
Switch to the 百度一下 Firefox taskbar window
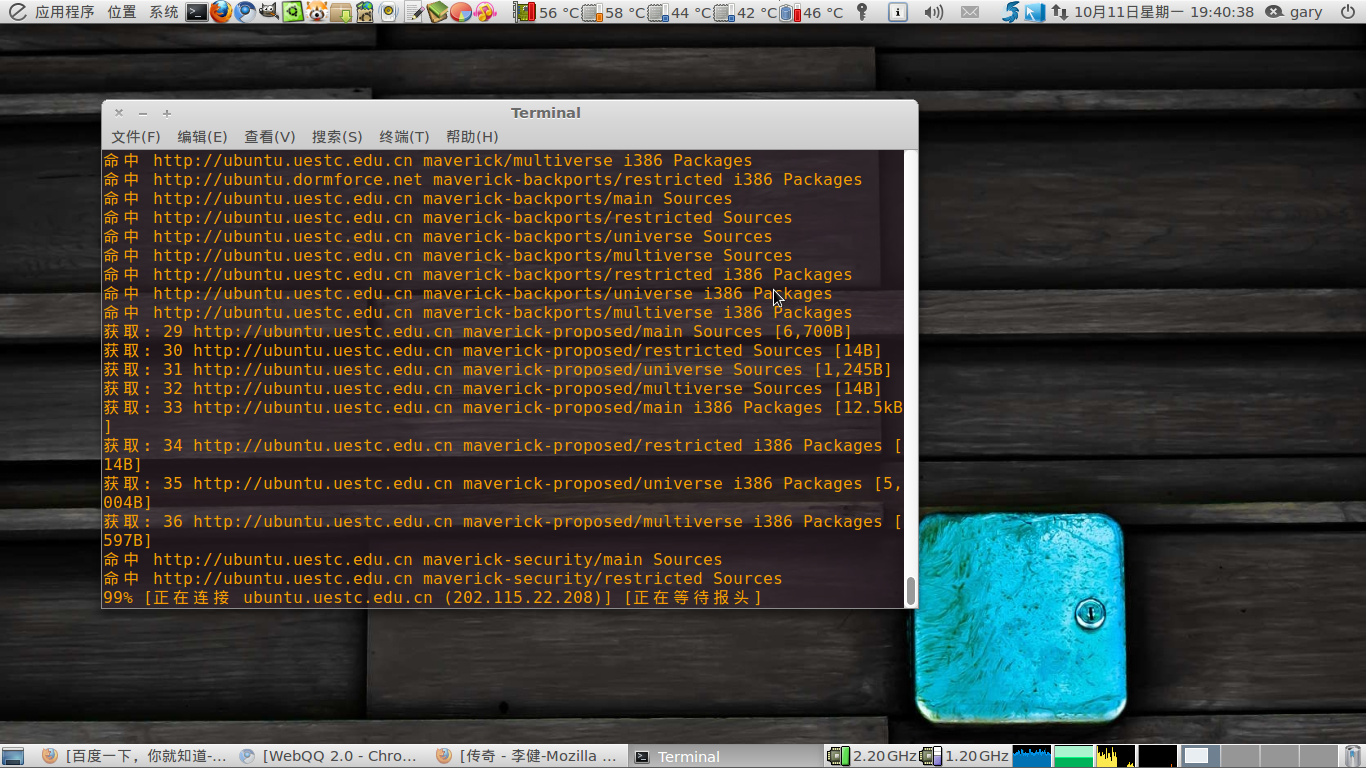pos(134,756)
